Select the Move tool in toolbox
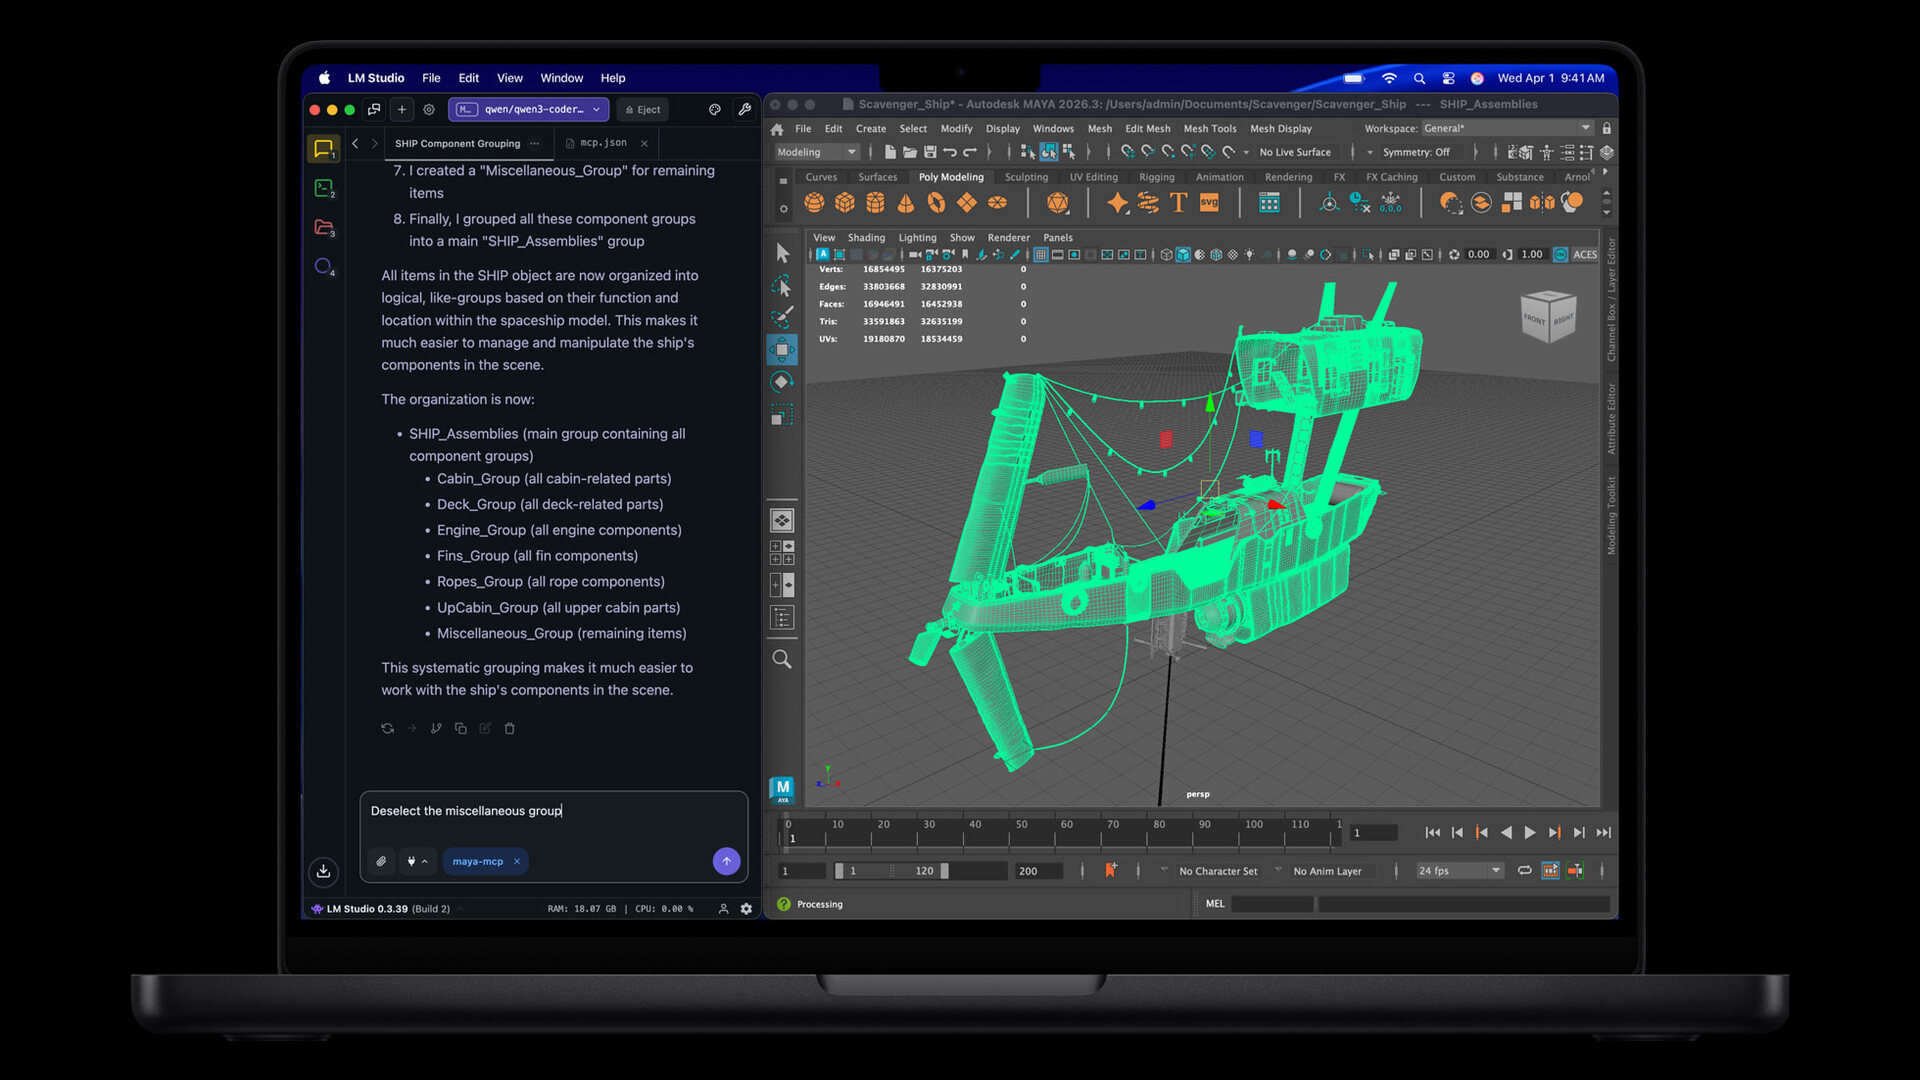The height and width of the screenshot is (1080, 1920). [x=782, y=350]
